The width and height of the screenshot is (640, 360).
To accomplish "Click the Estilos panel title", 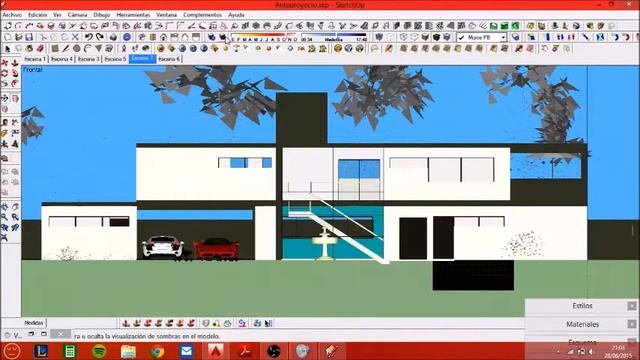I will click(582, 306).
